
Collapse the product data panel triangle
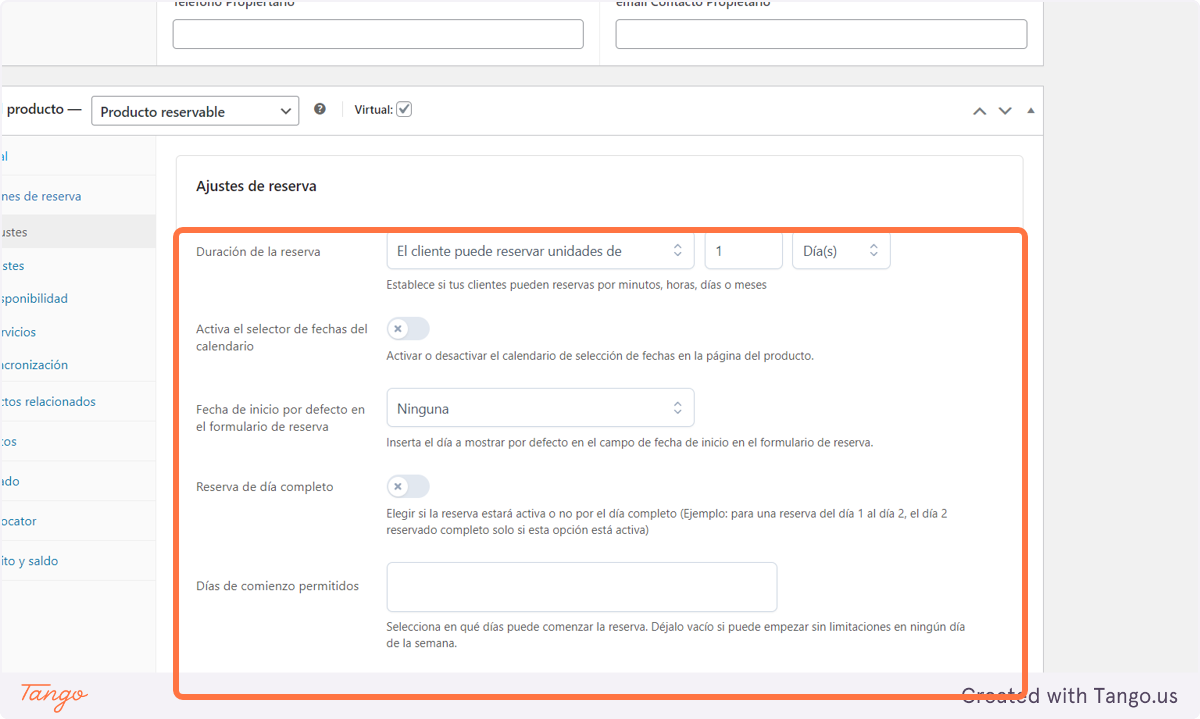(1031, 111)
